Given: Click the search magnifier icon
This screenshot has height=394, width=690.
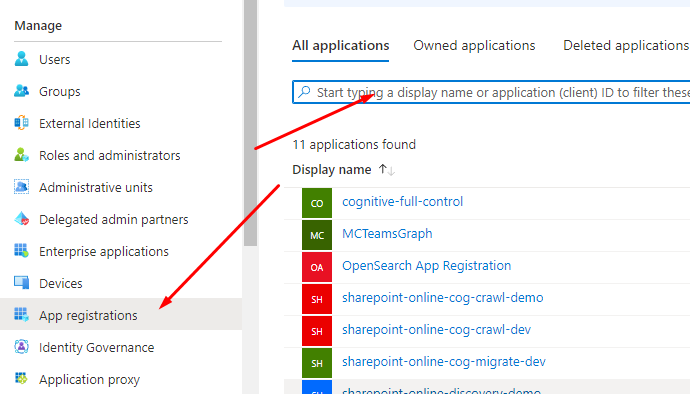Looking at the screenshot, I should (304, 92).
